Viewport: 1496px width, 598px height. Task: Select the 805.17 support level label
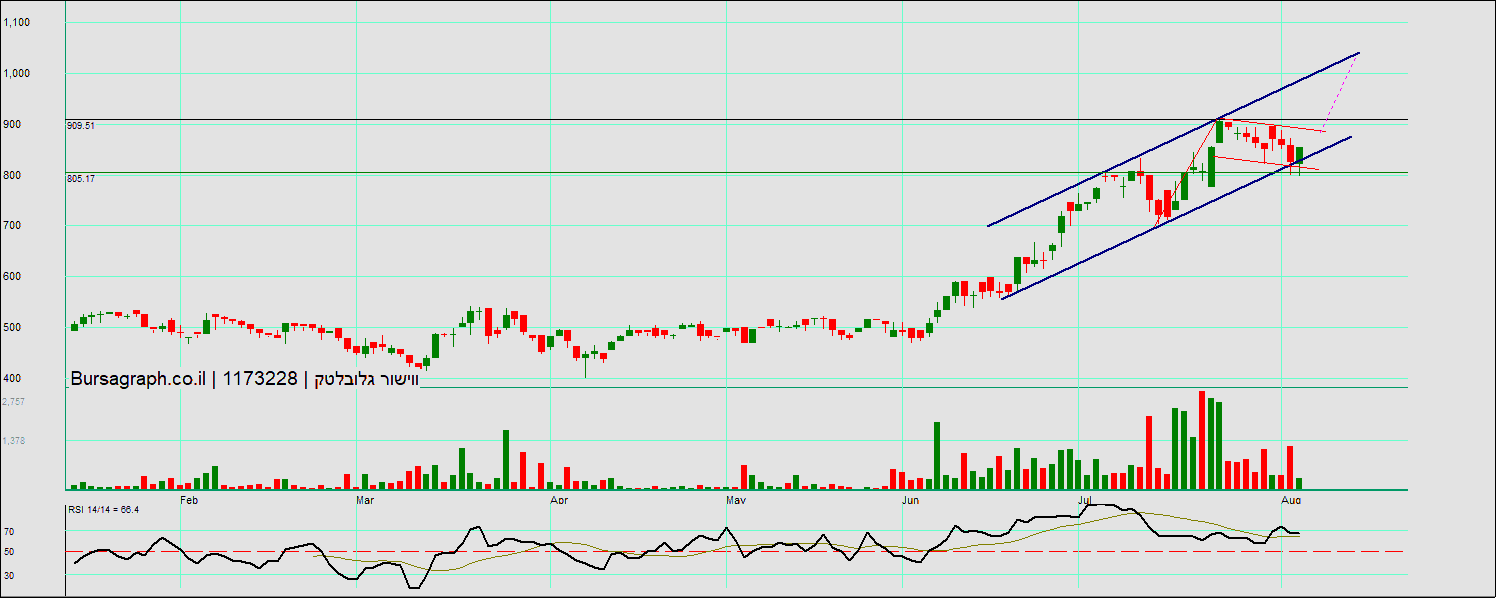pos(81,179)
